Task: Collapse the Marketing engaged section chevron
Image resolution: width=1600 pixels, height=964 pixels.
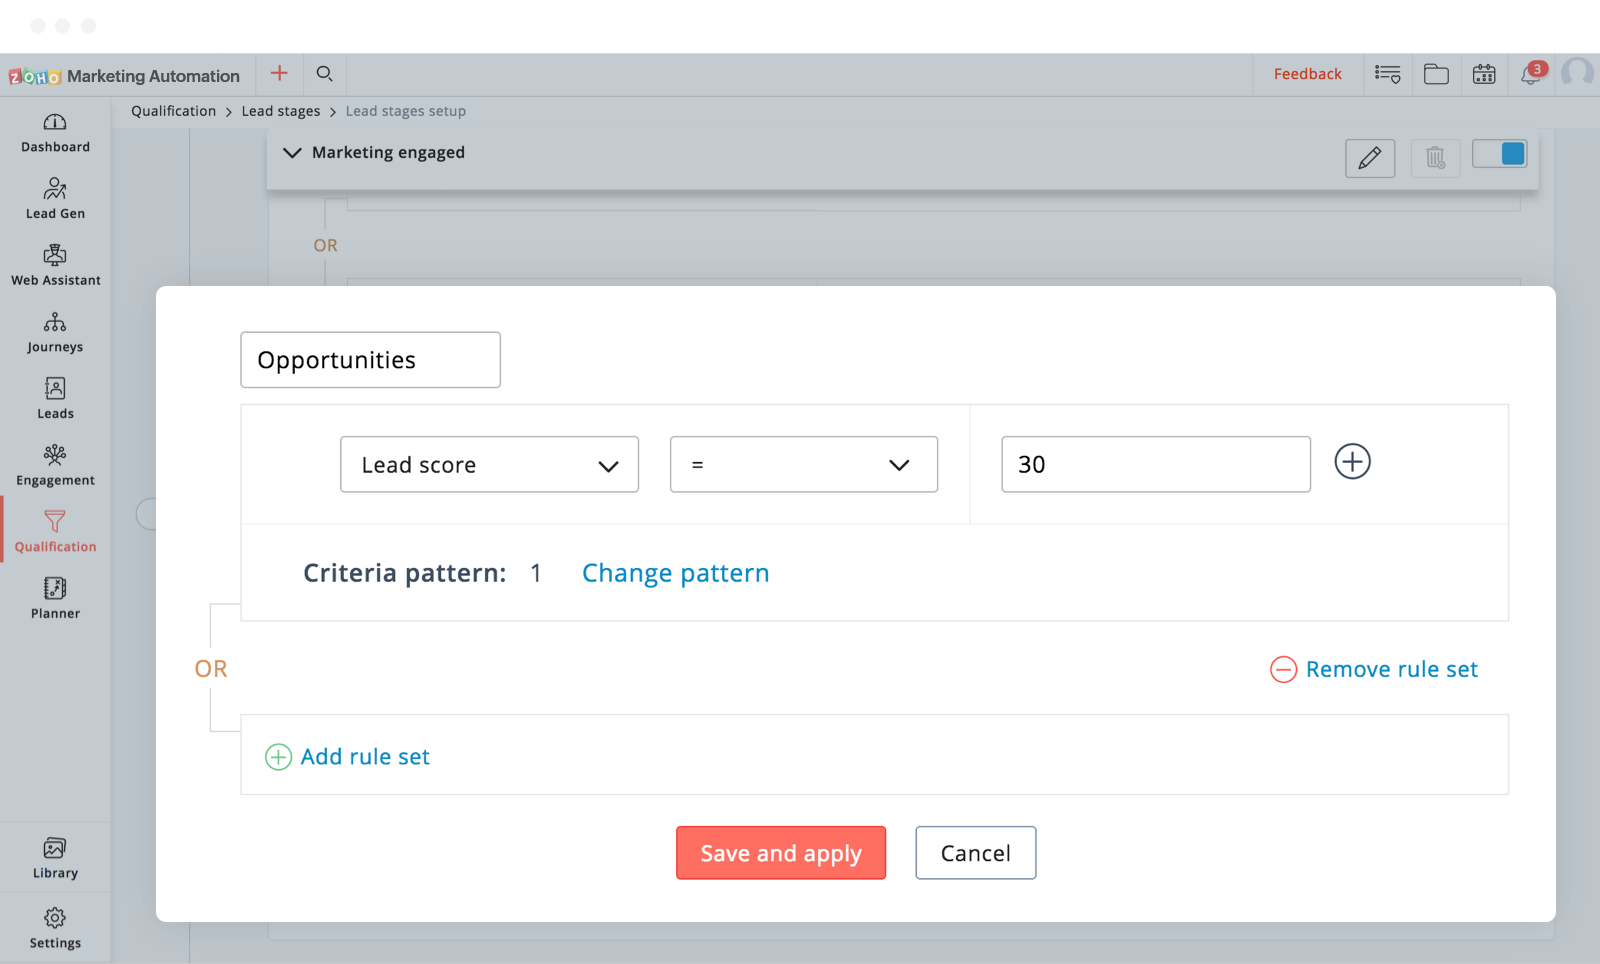Action: (292, 153)
